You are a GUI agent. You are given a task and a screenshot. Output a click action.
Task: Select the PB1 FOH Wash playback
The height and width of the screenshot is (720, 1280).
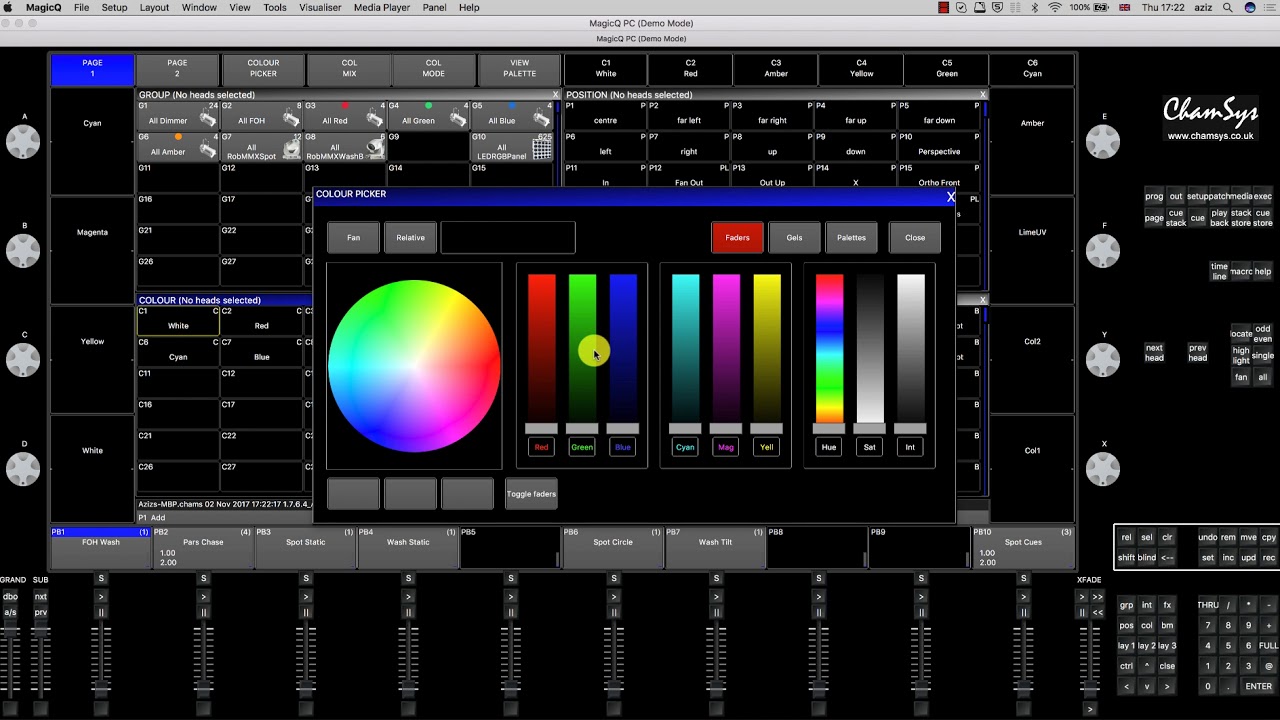click(101, 548)
